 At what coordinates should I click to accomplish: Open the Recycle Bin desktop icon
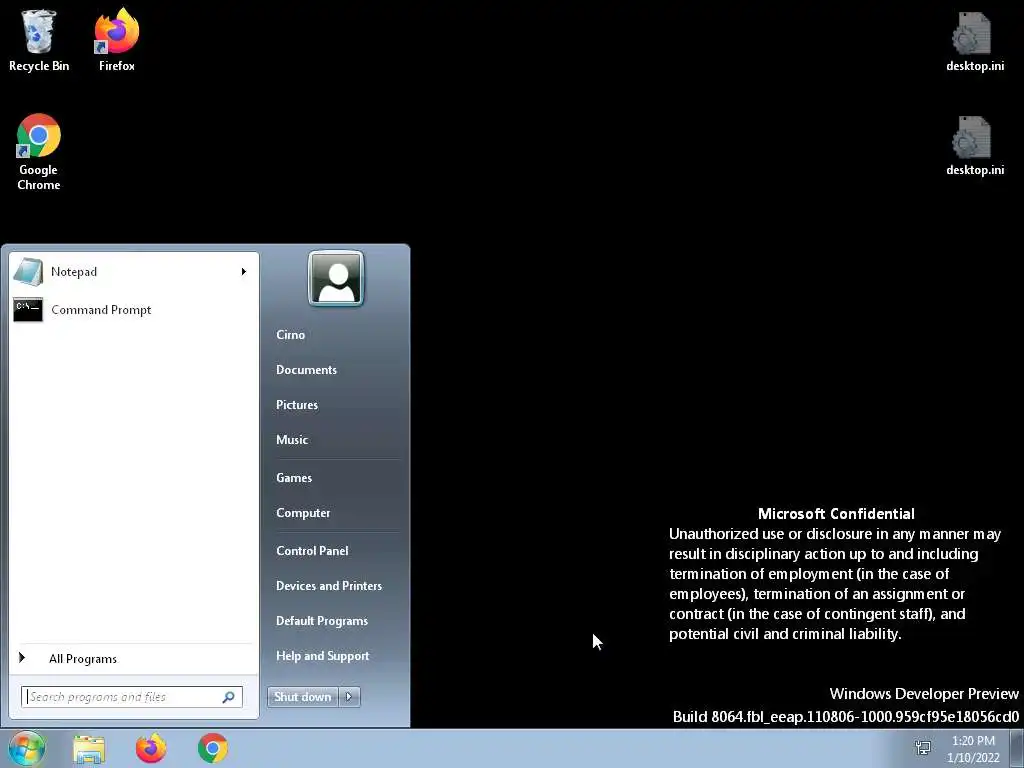(39, 39)
